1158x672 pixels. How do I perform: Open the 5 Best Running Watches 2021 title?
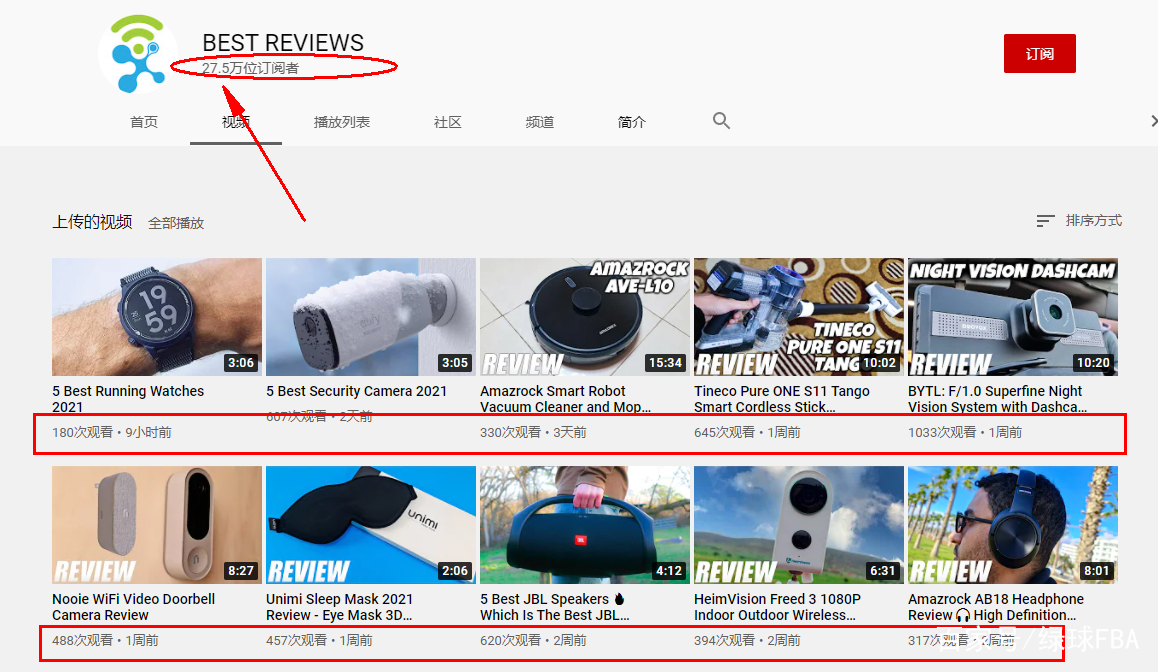128,399
